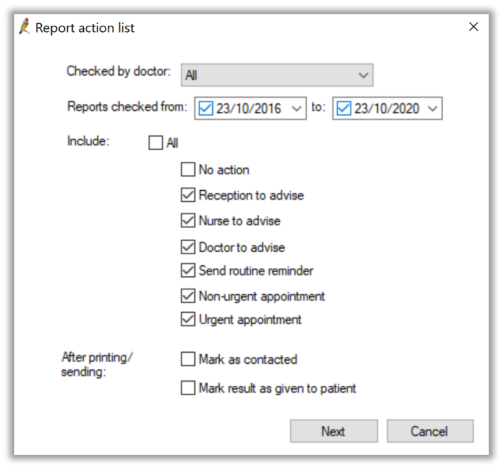
Task: Close the Report action list dialog
Action: (473, 27)
